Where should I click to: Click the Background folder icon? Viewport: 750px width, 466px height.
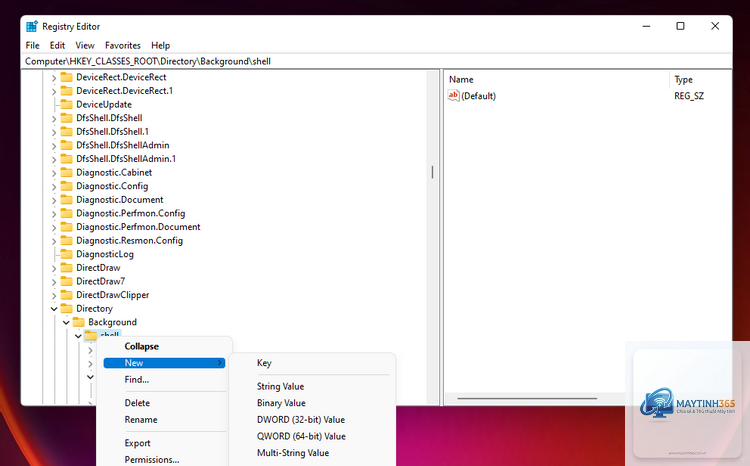(78, 322)
